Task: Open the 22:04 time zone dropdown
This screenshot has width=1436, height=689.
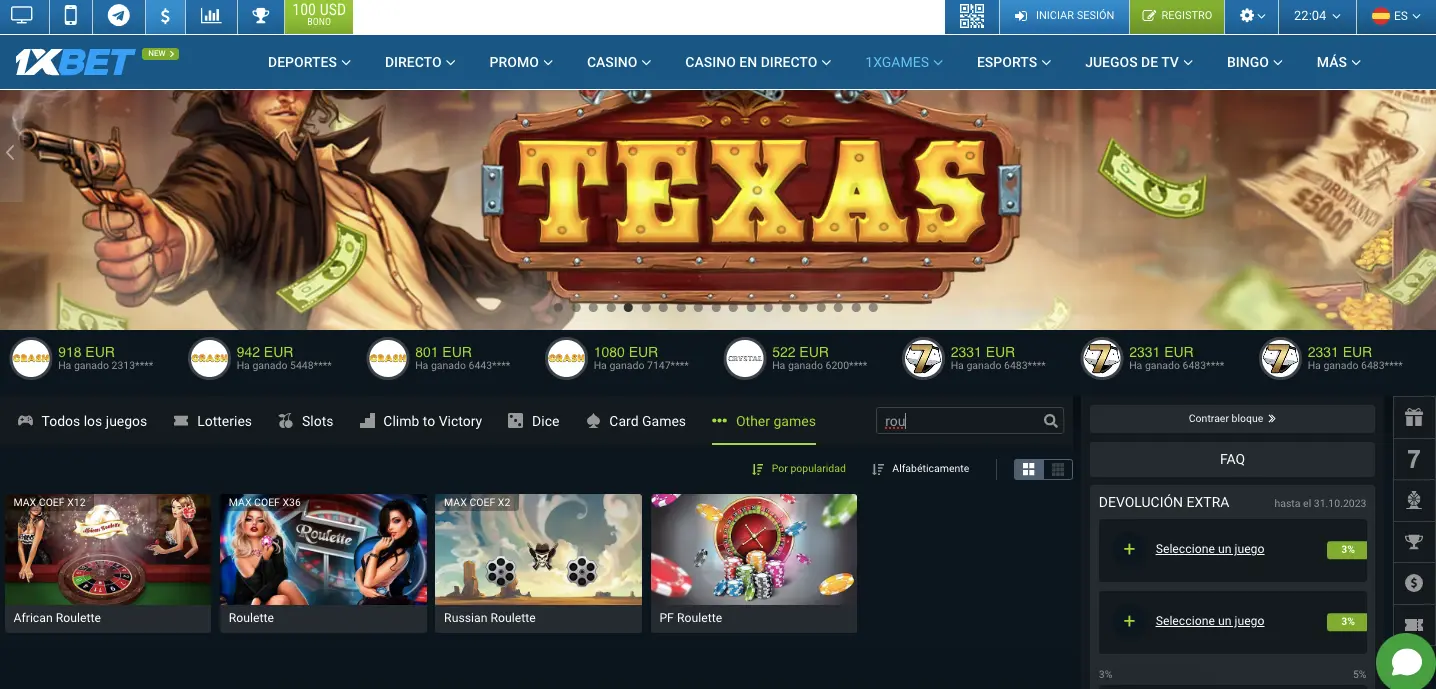Action: (1317, 16)
